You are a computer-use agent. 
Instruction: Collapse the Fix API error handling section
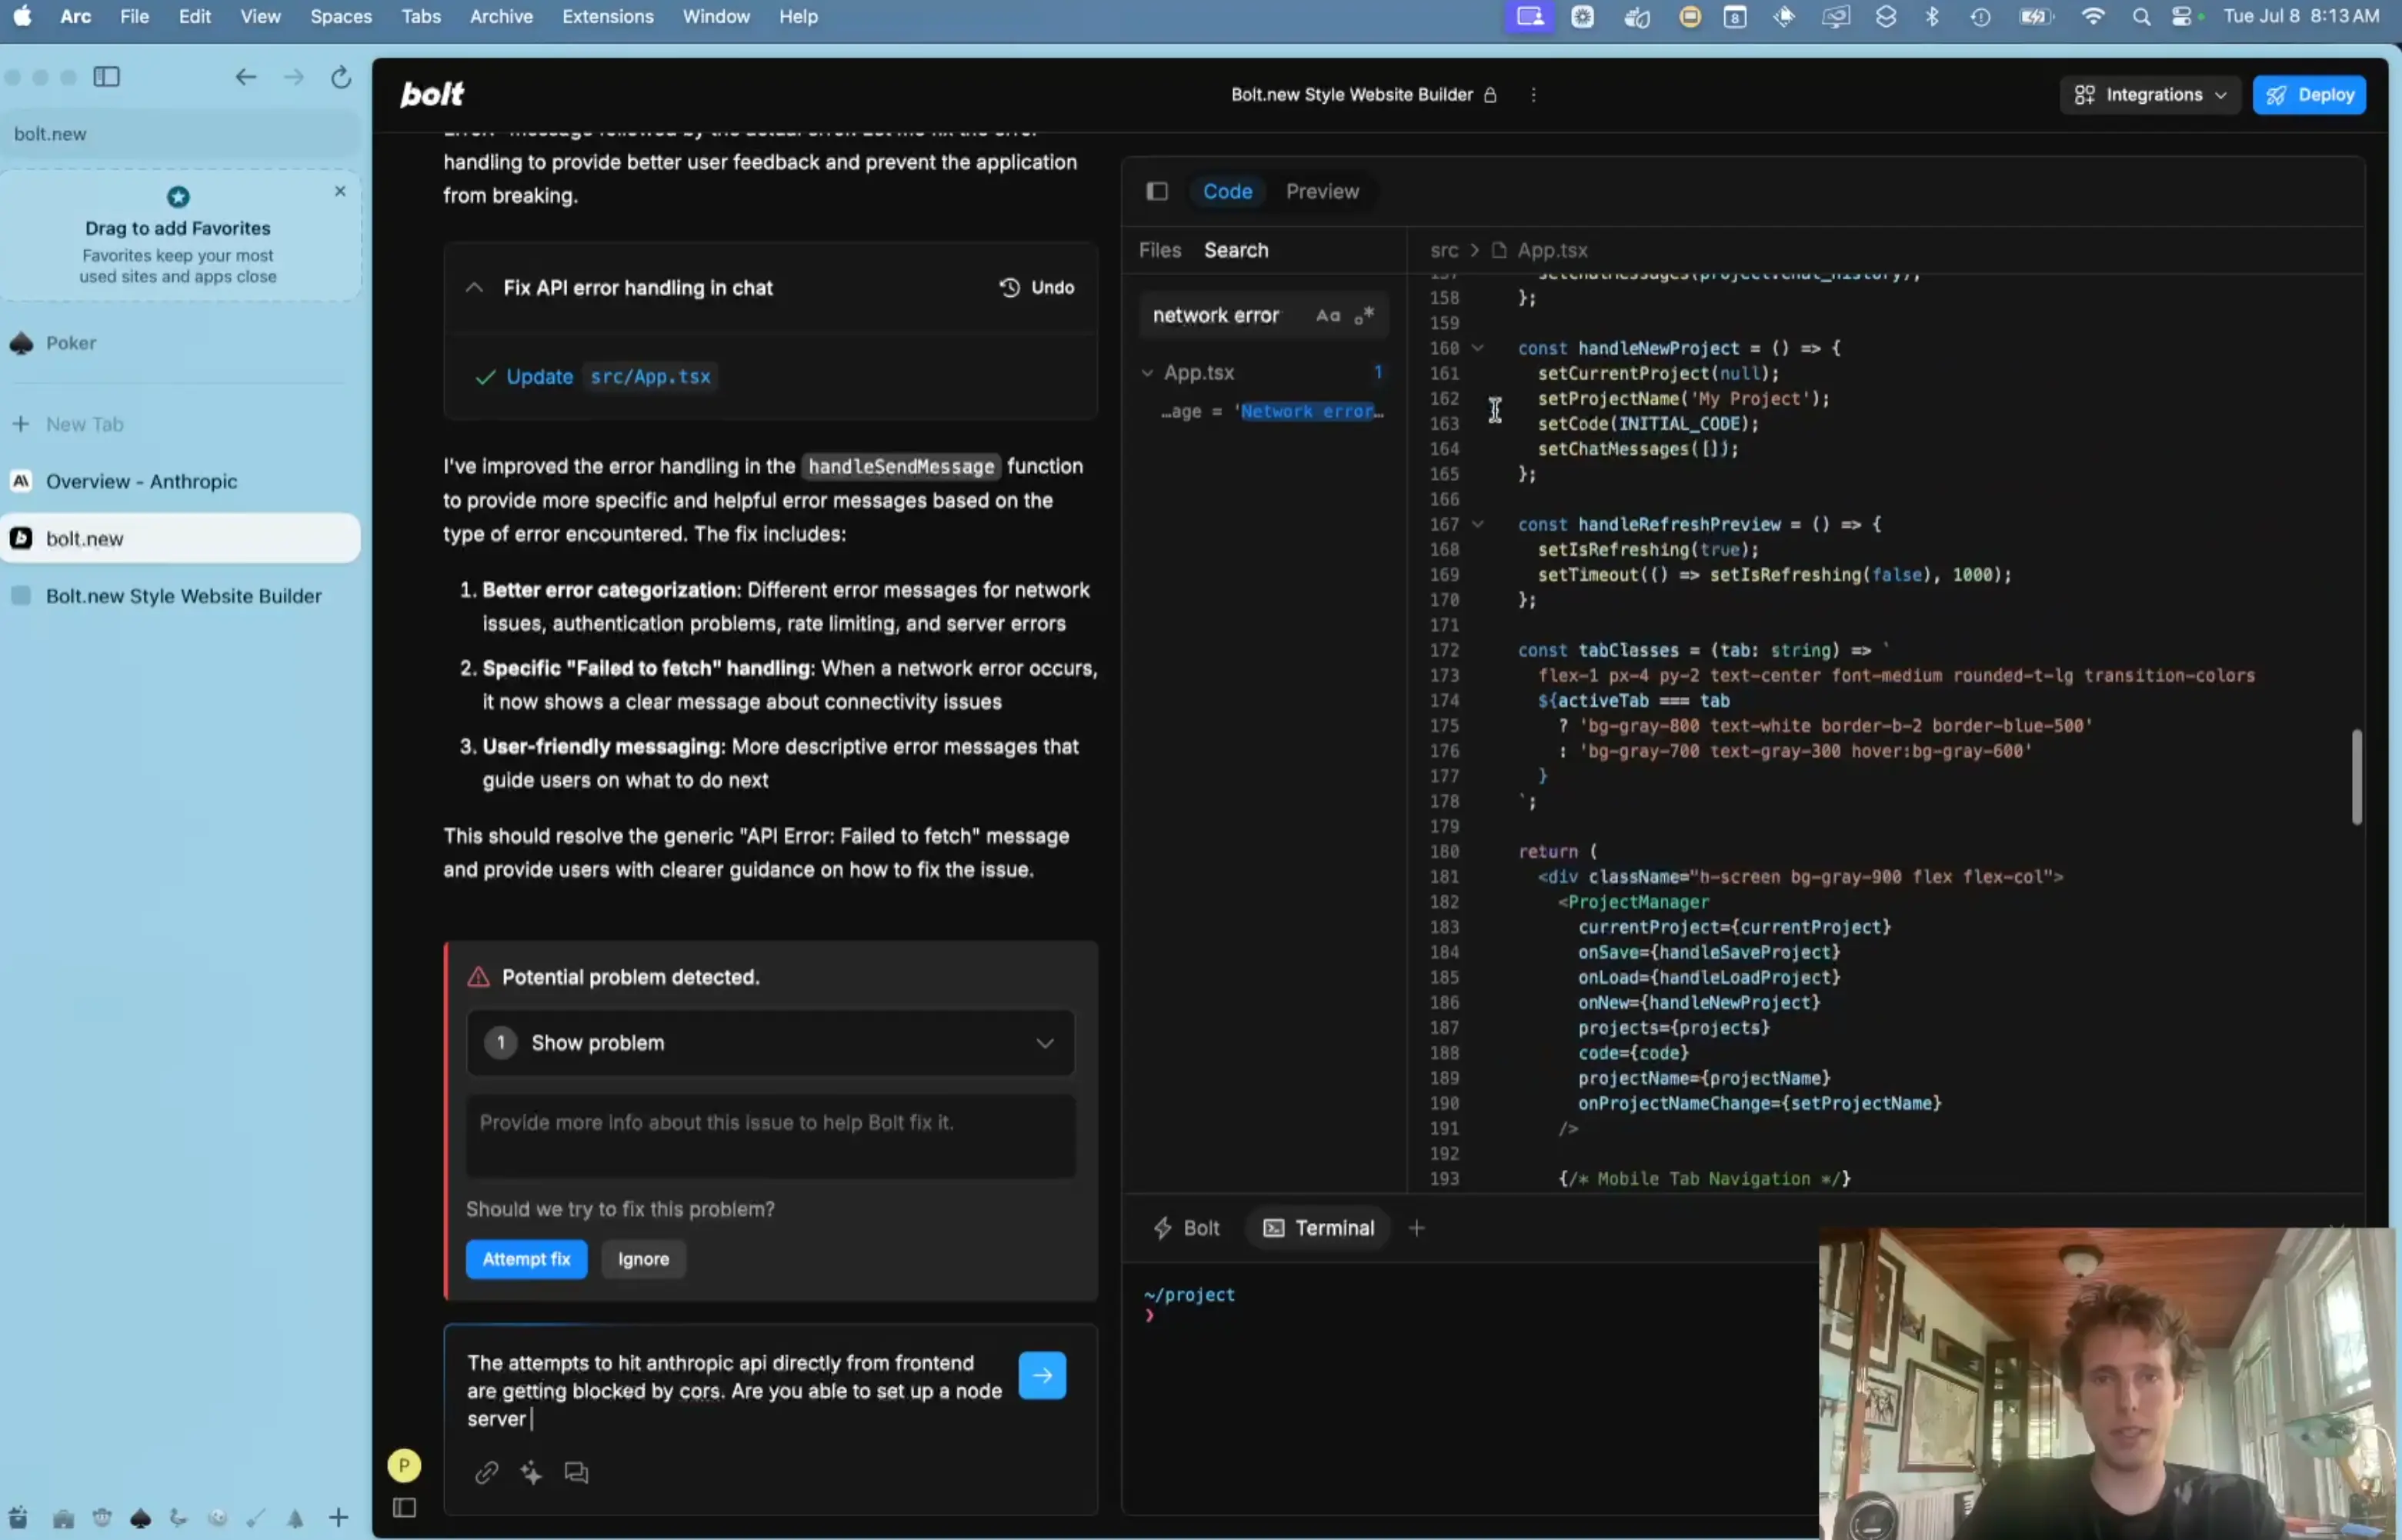(x=475, y=287)
